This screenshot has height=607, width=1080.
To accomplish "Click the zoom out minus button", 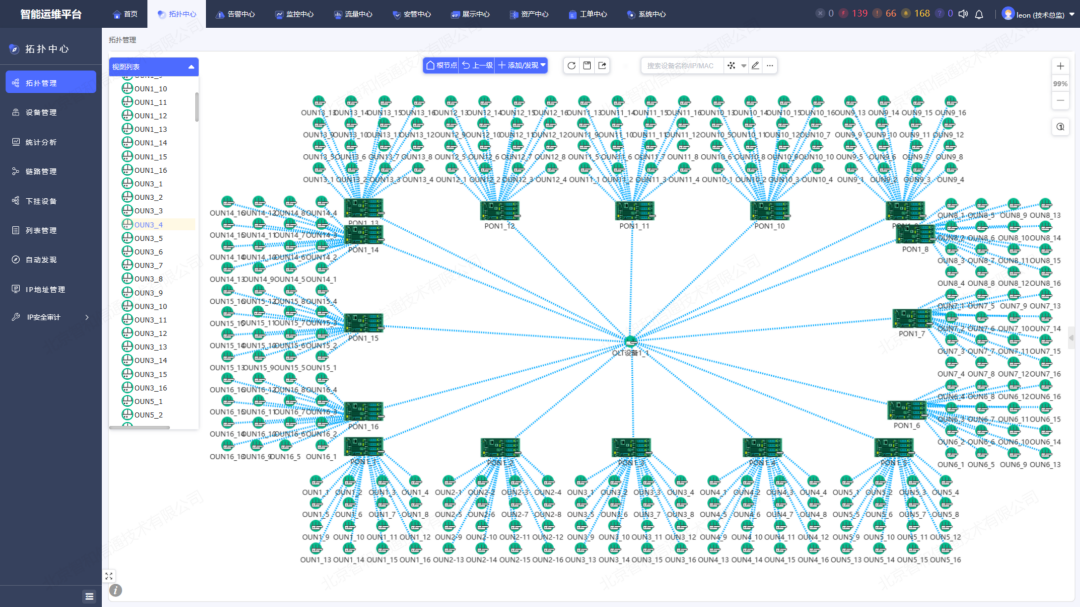I will [1060, 100].
